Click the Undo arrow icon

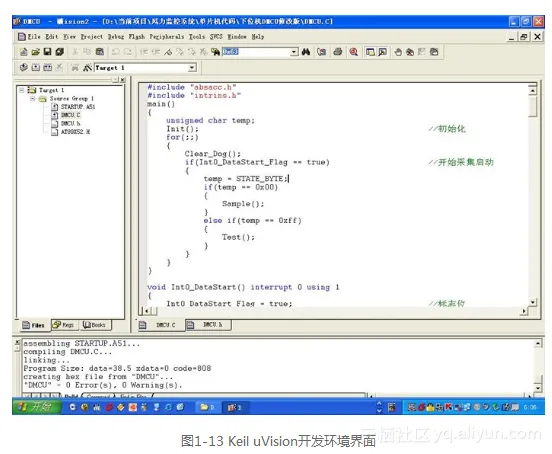pyautogui.click(x=115, y=52)
